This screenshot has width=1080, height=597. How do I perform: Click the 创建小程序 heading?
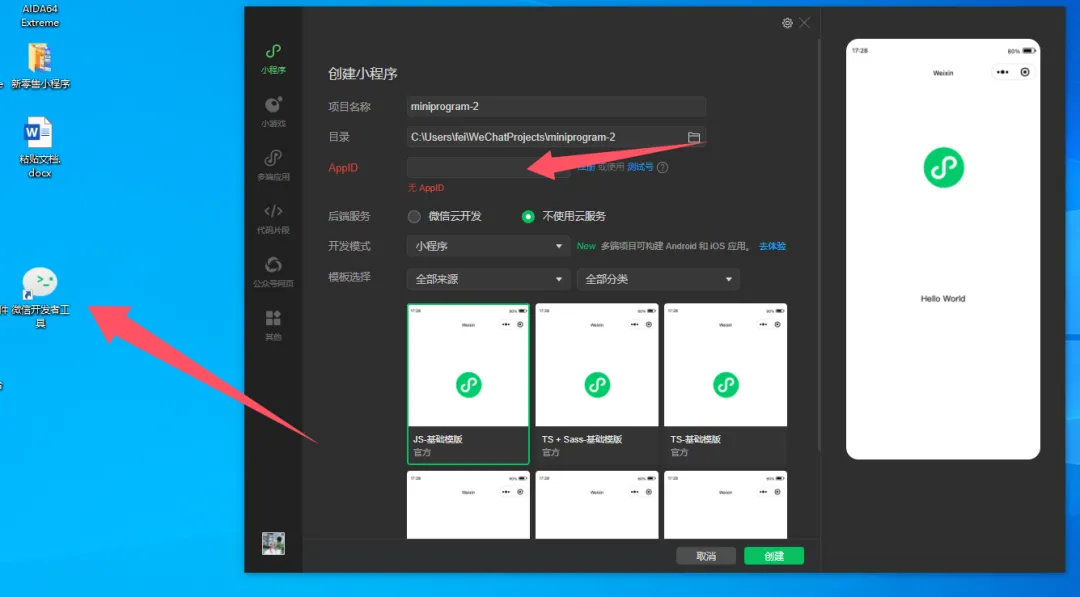[362, 74]
